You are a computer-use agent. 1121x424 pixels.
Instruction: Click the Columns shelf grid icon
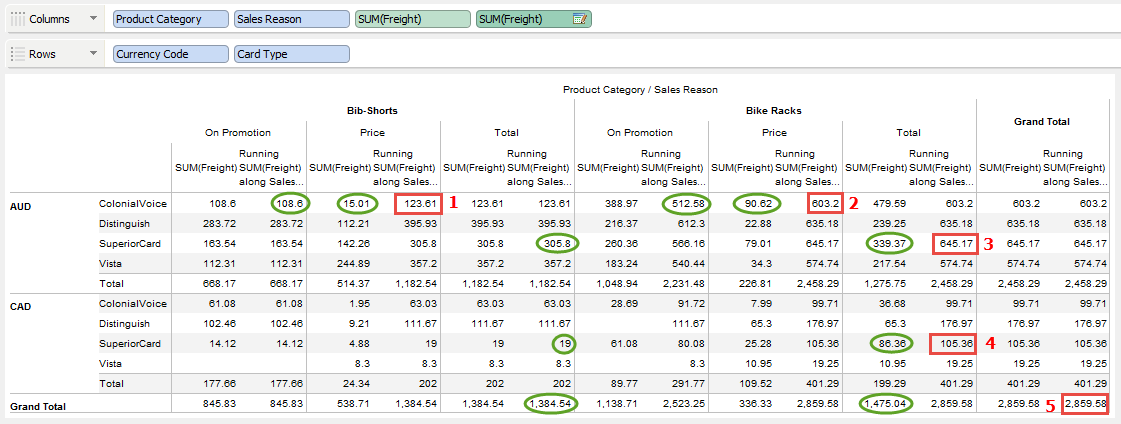[x=18, y=19]
